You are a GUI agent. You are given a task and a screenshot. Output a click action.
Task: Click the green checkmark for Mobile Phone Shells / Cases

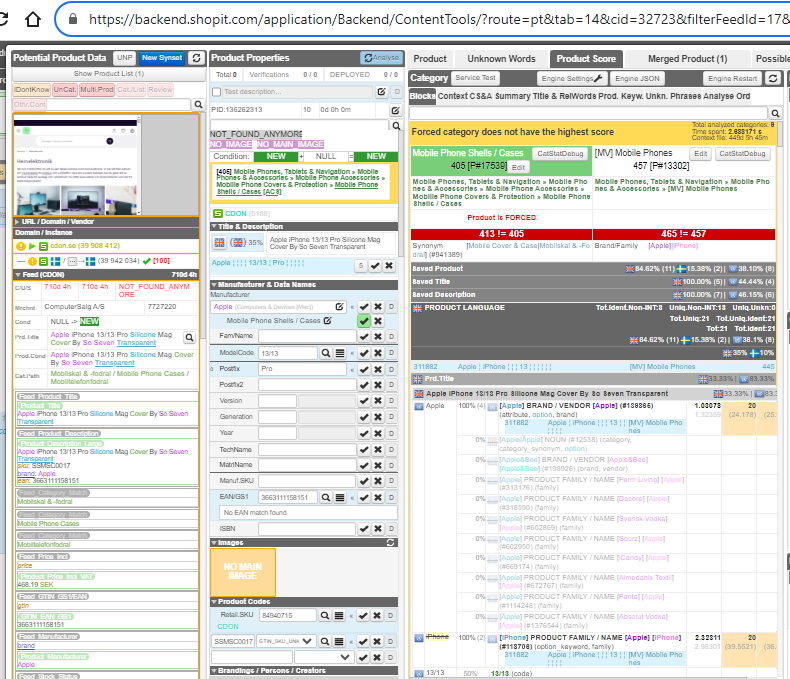tap(364, 321)
